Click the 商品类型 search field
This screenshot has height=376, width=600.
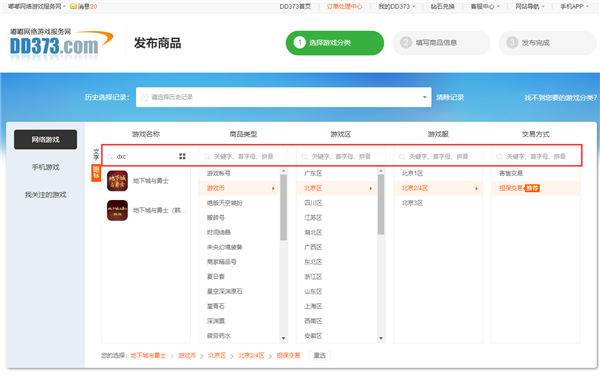(x=243, y=156)
